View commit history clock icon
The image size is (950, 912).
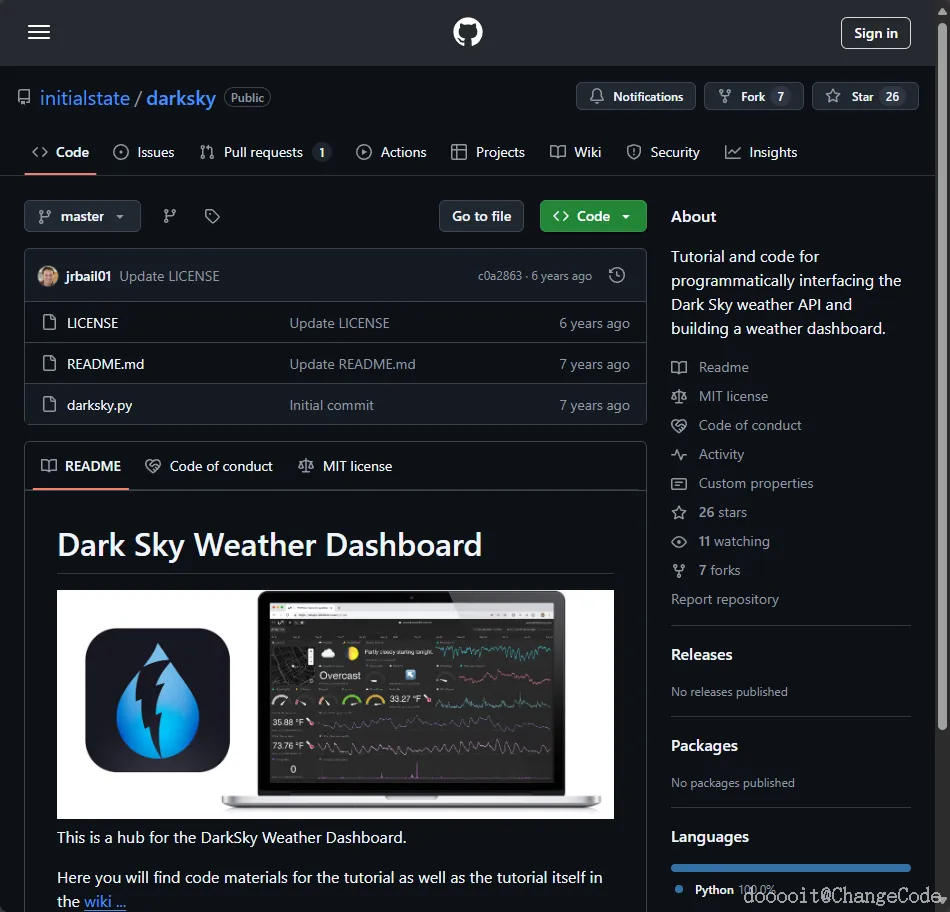[617, 275]
